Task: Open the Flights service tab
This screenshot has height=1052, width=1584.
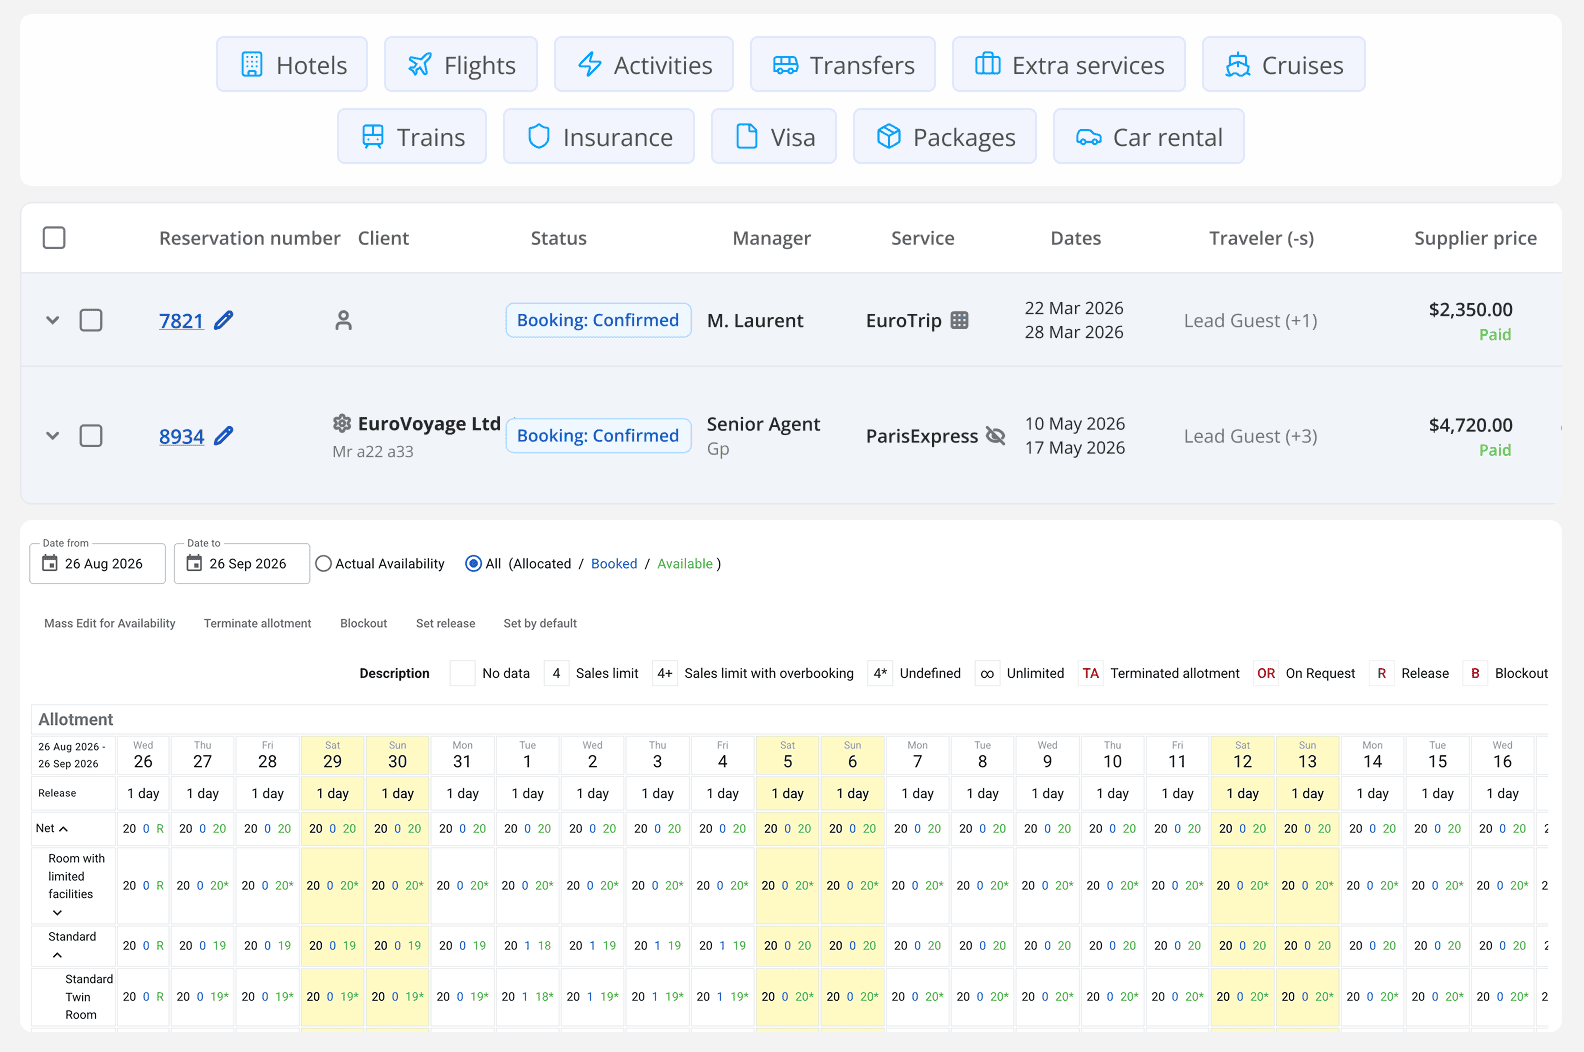Action: coord(461,65)
